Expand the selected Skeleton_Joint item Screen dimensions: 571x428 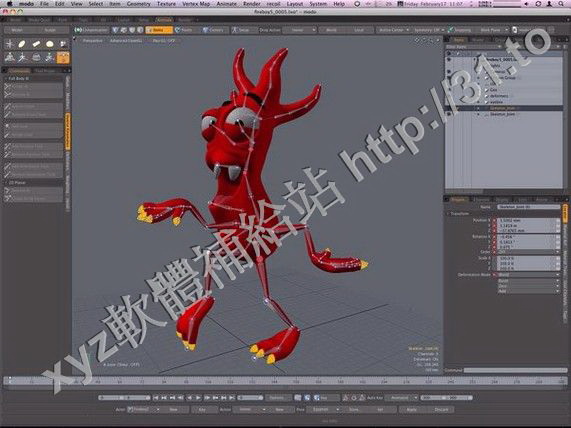click(479, 108)
